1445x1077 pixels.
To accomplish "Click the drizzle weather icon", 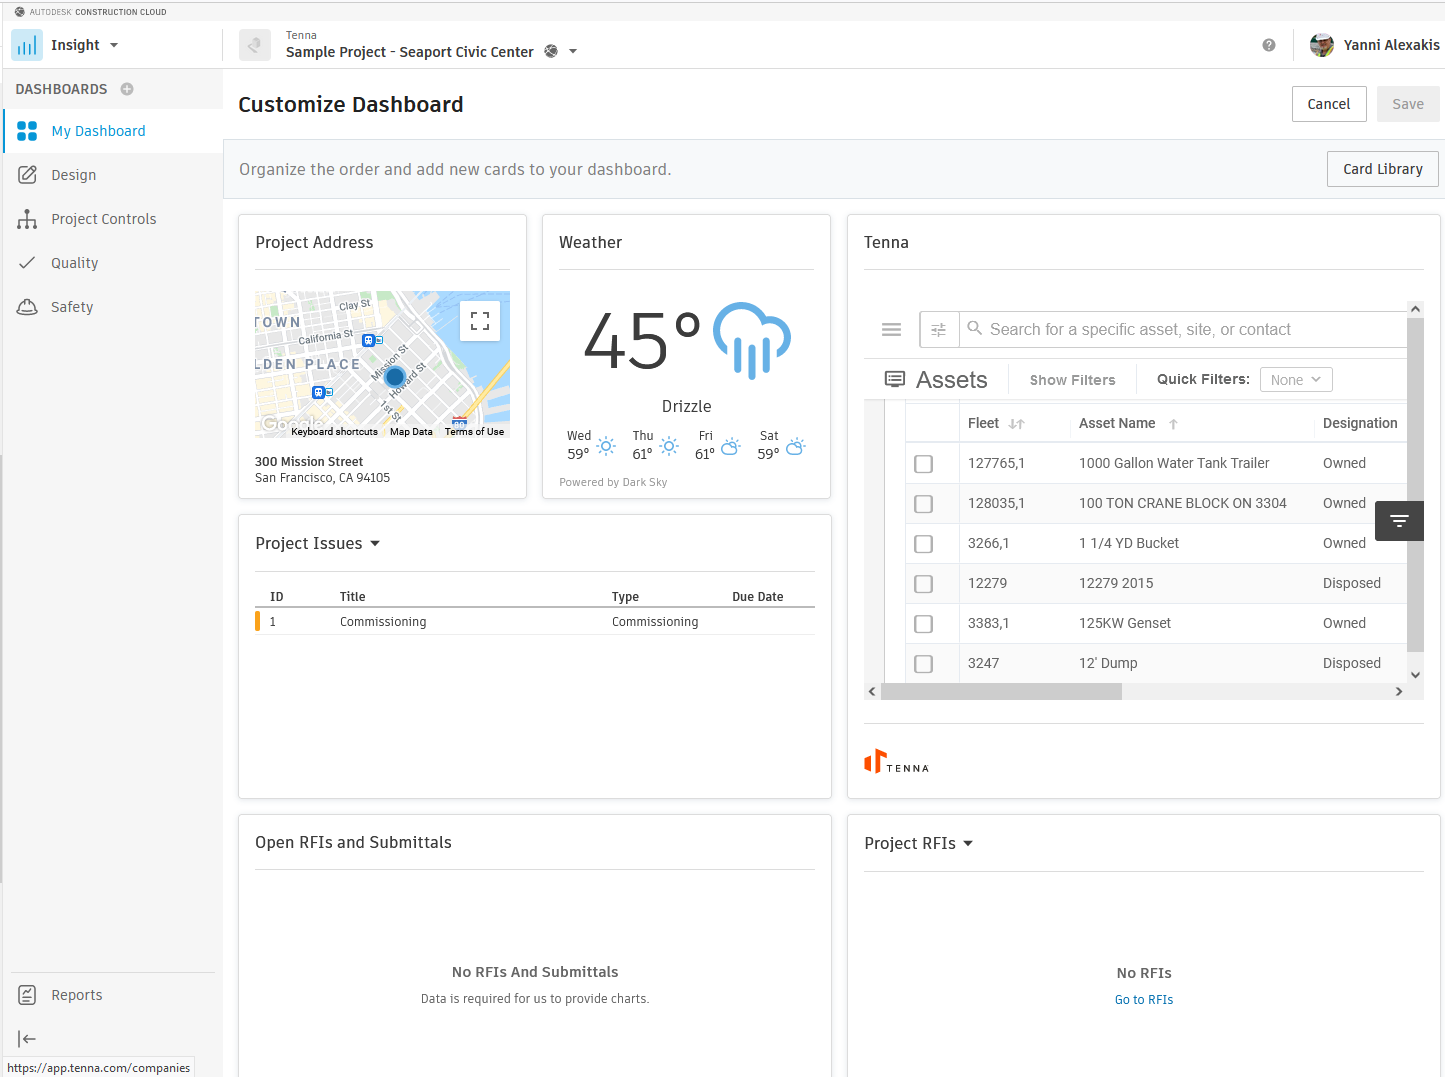I will (x=751, y=340).
